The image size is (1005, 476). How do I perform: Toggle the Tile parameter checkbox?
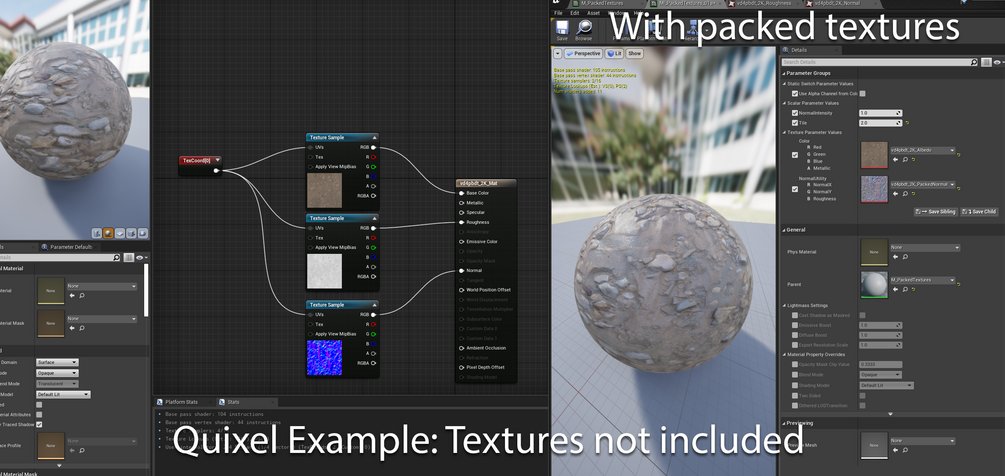pyautogui.click(x=795, y=123)
